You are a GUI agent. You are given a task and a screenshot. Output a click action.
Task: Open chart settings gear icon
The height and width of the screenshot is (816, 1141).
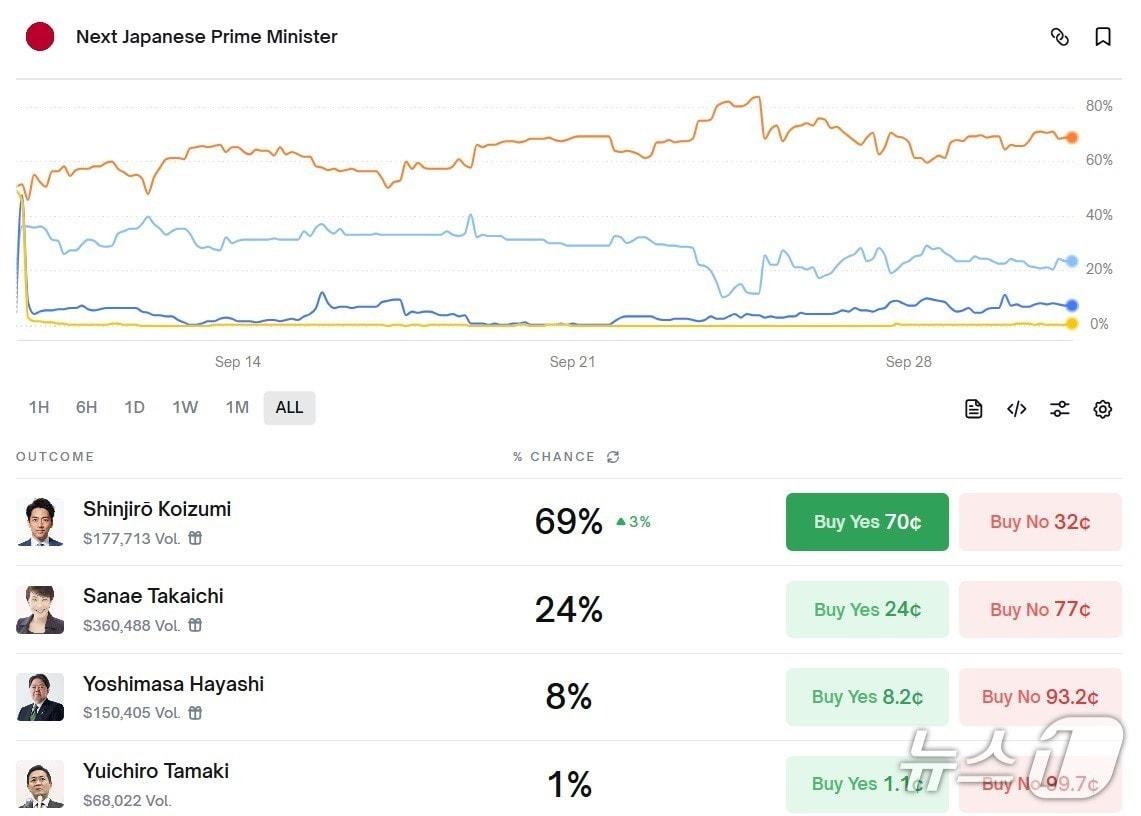1103,408
